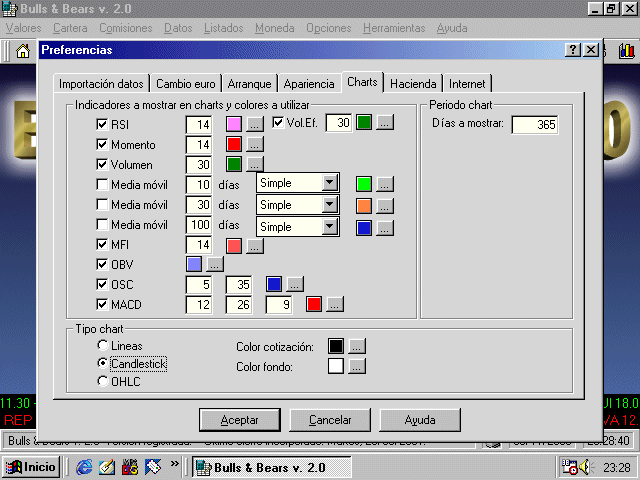
Task: Click the red Momento color swatch
Action: (234, 144)
